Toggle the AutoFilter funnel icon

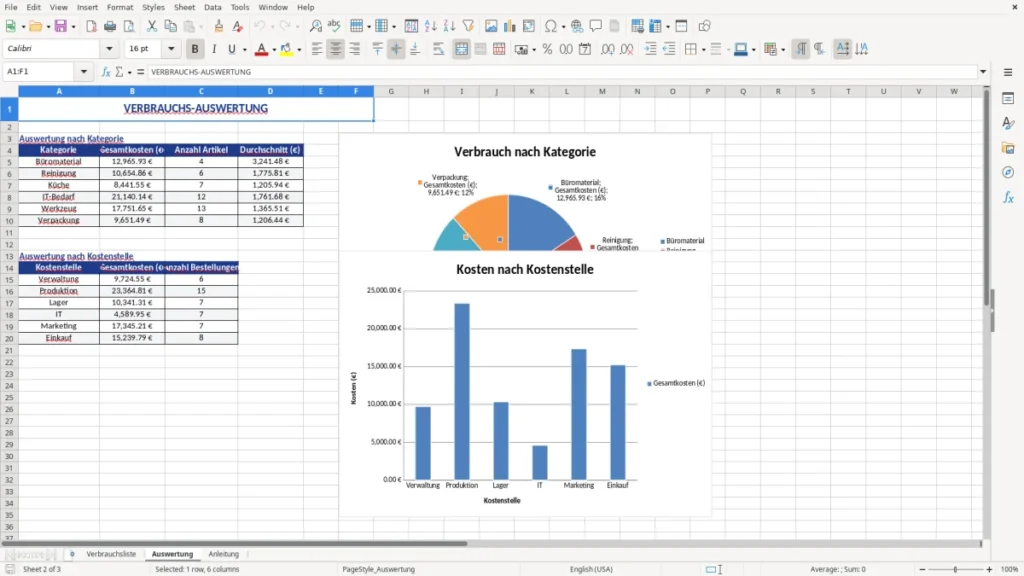coord(468,26)
